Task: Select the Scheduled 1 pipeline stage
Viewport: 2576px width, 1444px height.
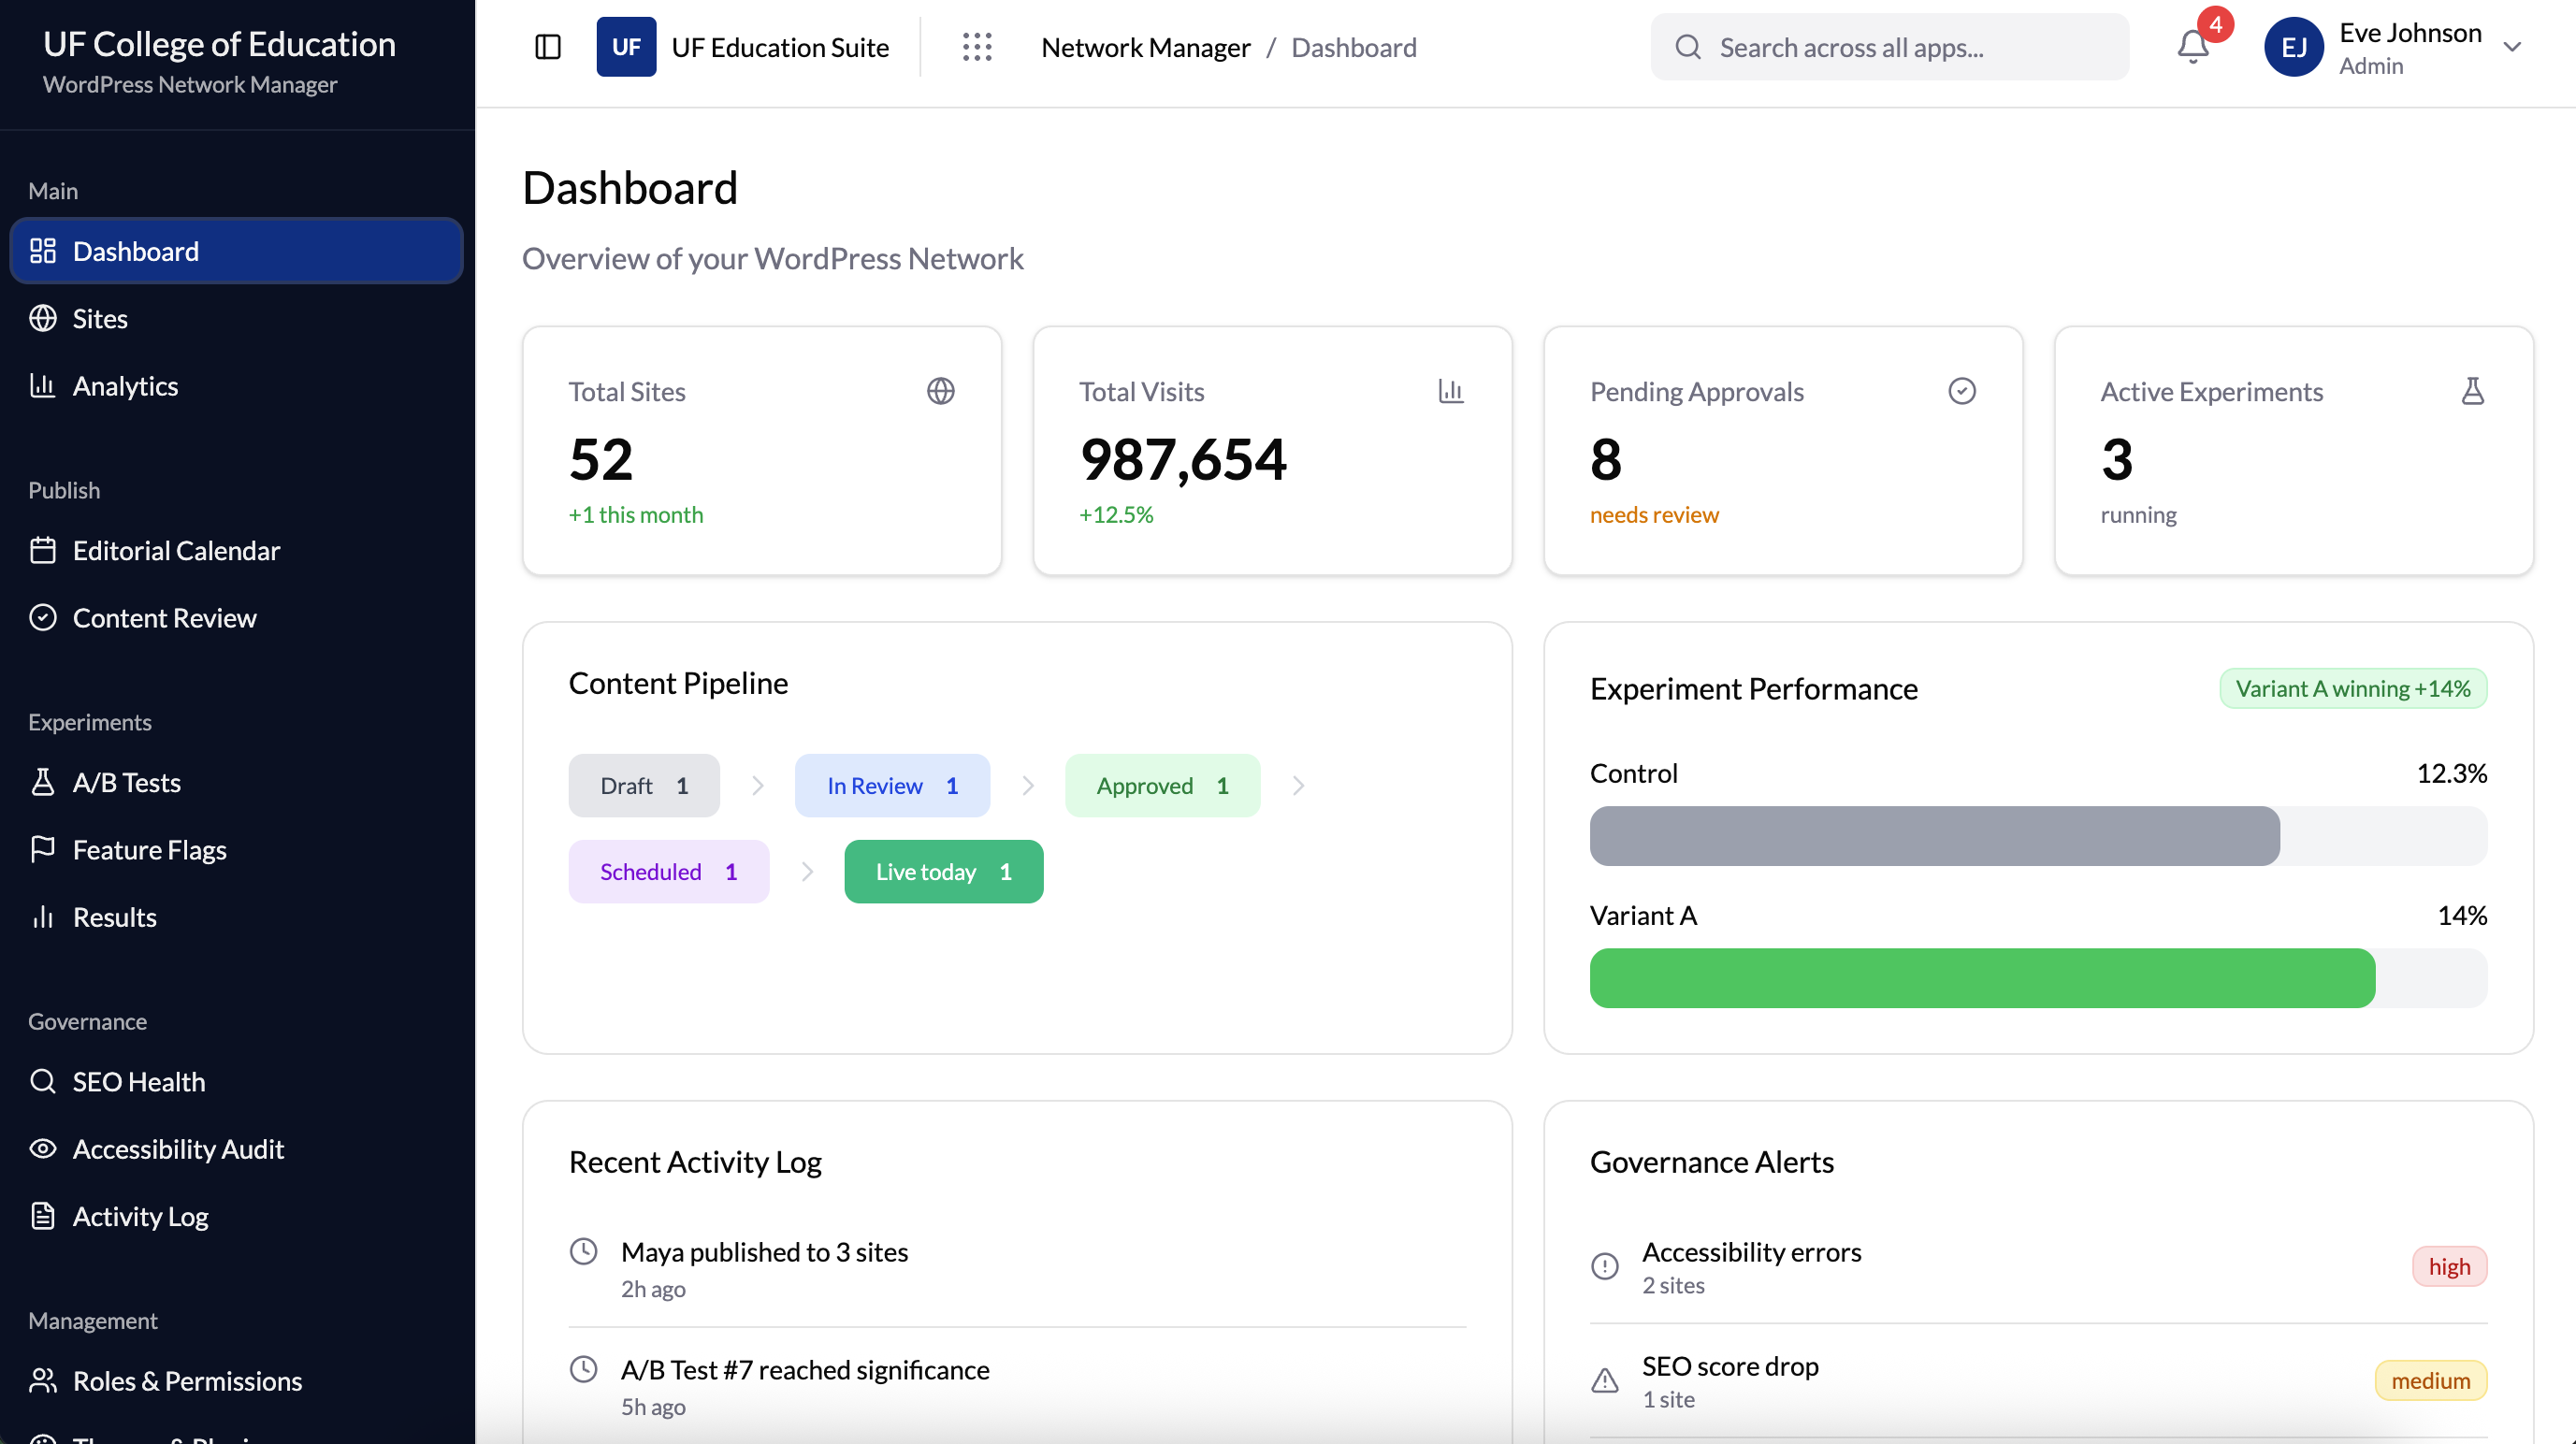Action: tap(668, 872)
